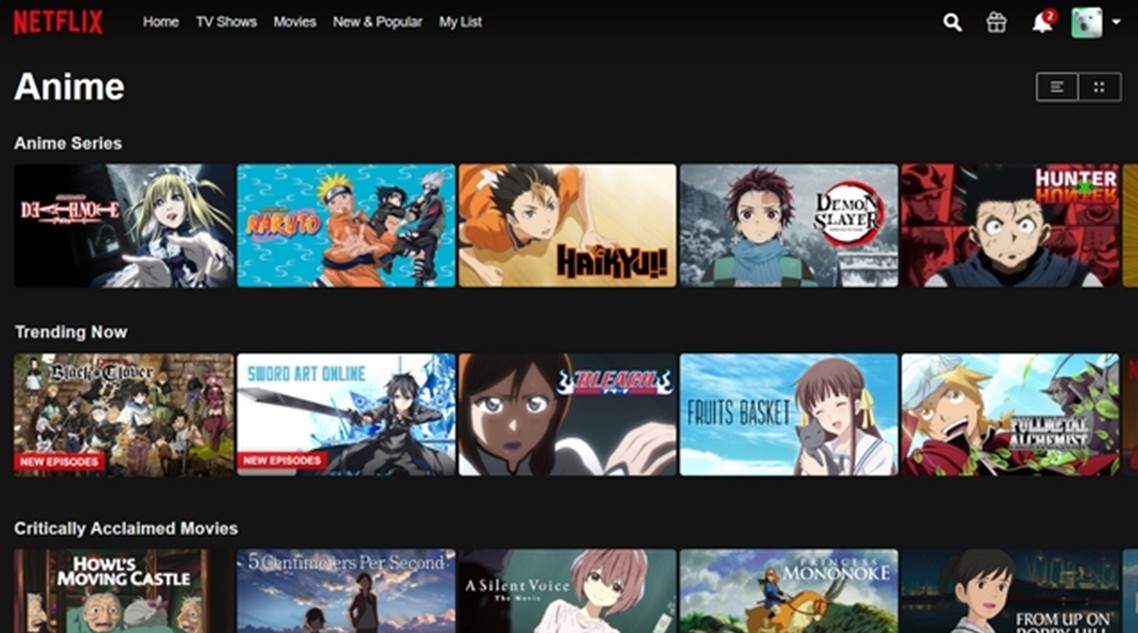Go to the Home menu item
The image size is (1138, 633).
[160, 22]
